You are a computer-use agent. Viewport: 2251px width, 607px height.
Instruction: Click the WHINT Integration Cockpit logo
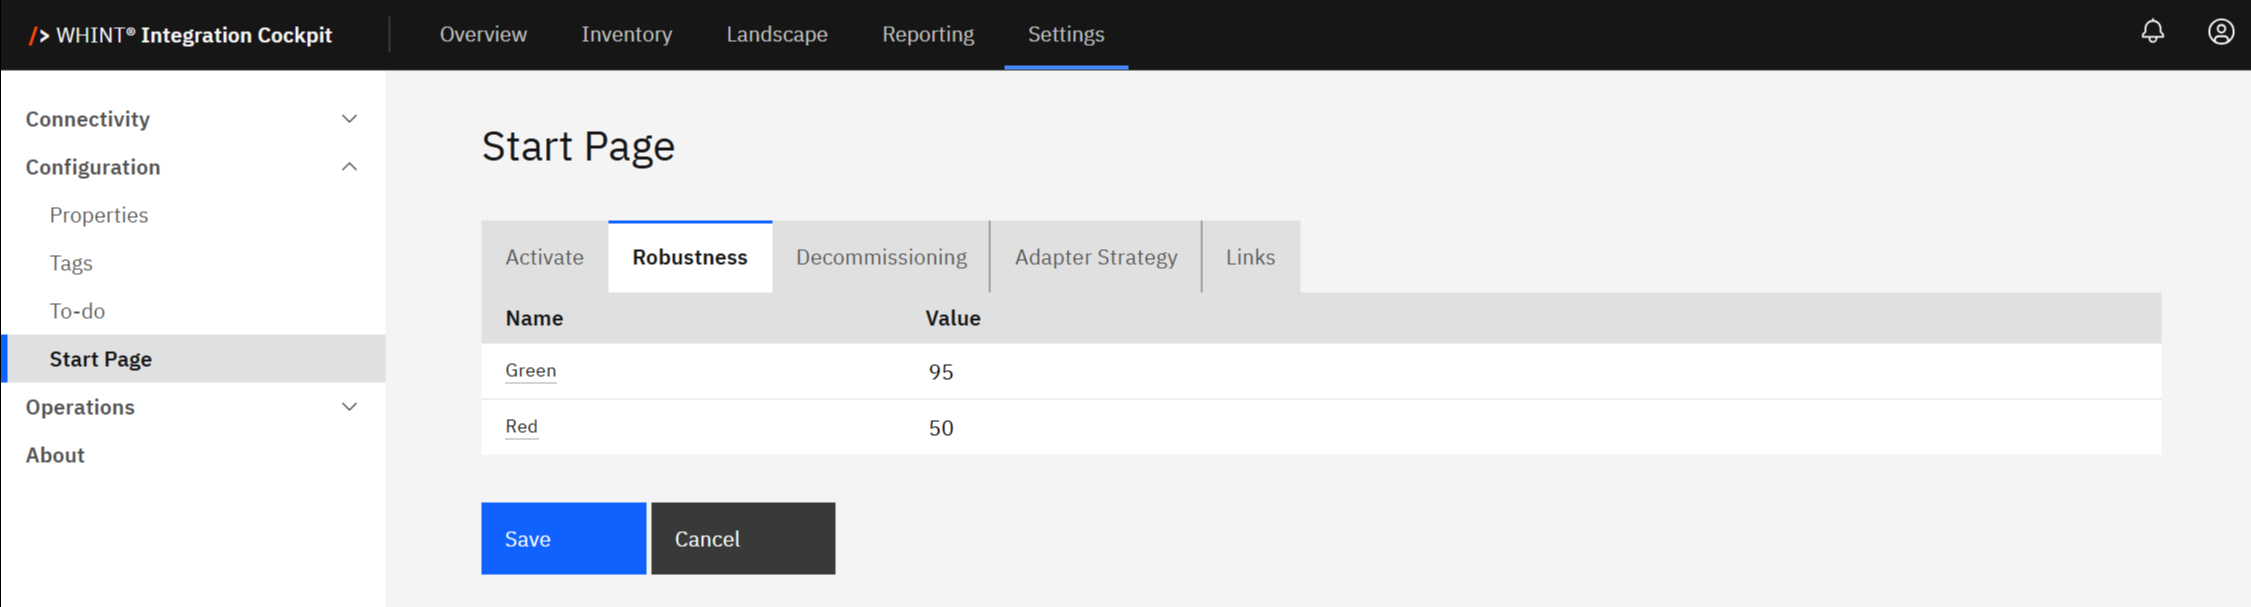click(181, 35)
